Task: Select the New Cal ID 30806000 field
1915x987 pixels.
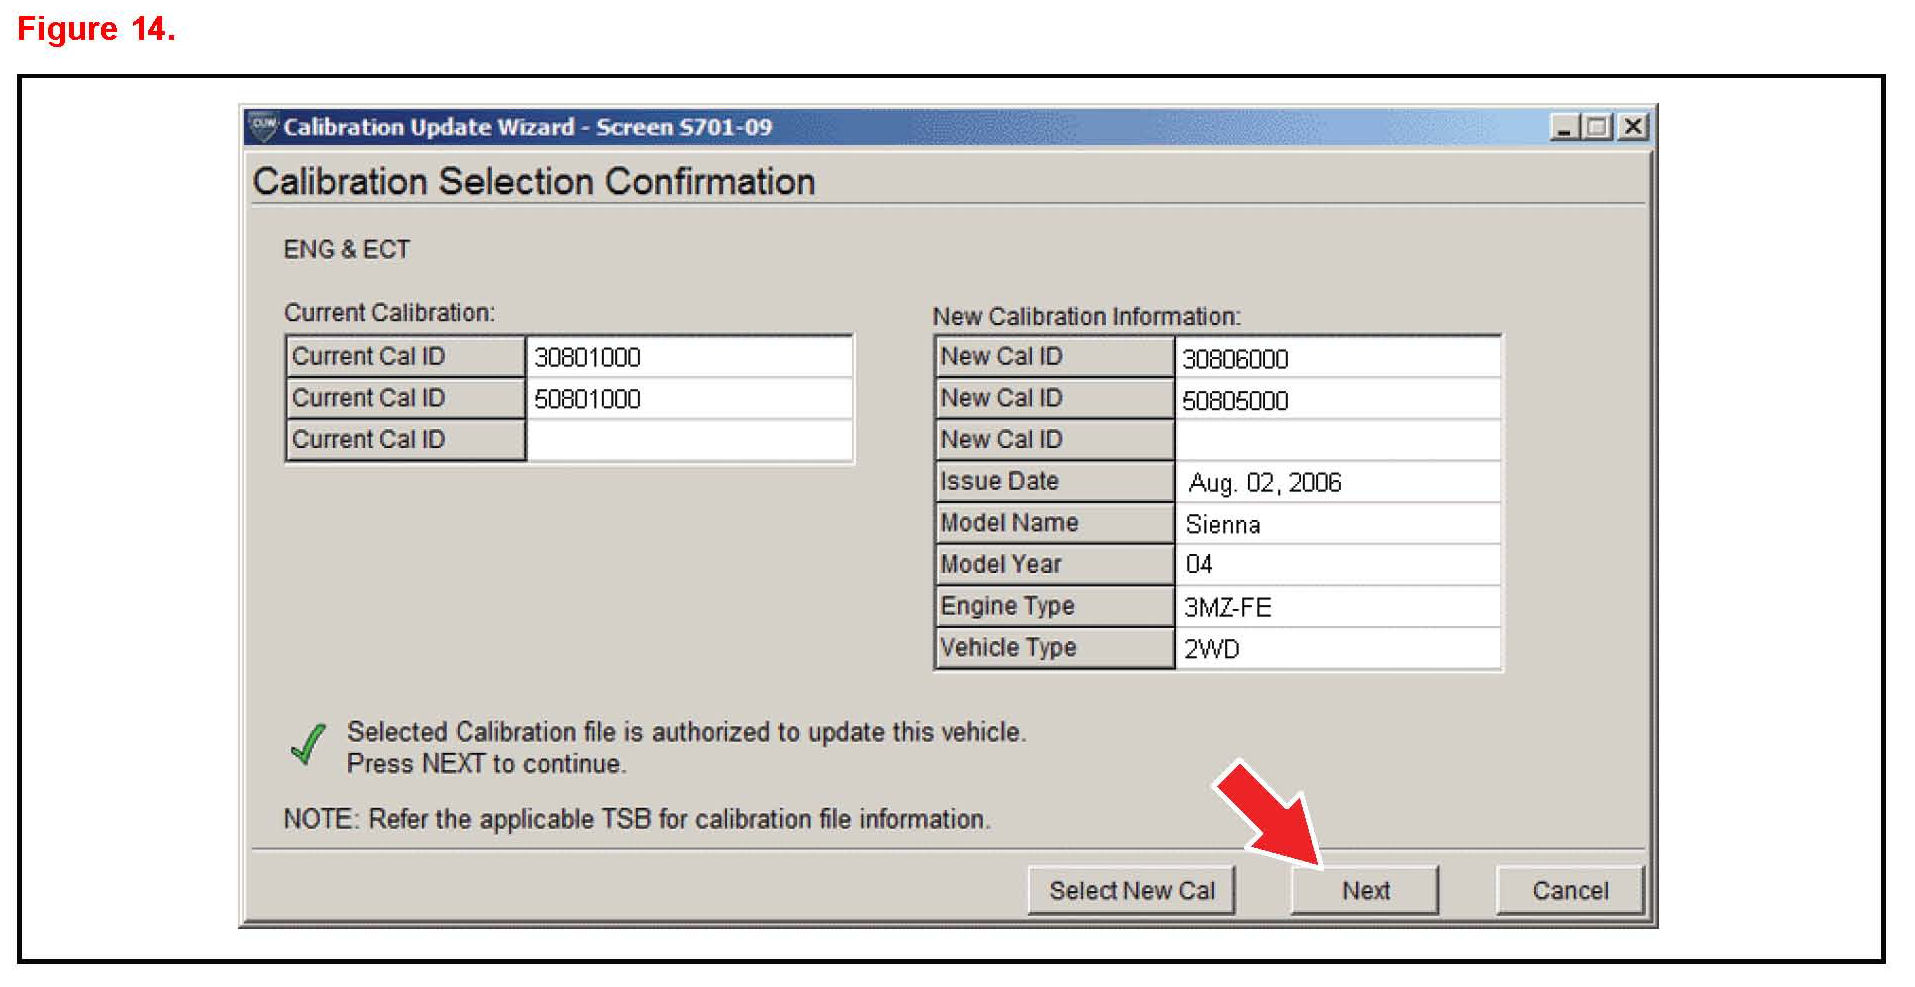Action: (x=1337, y=358)
